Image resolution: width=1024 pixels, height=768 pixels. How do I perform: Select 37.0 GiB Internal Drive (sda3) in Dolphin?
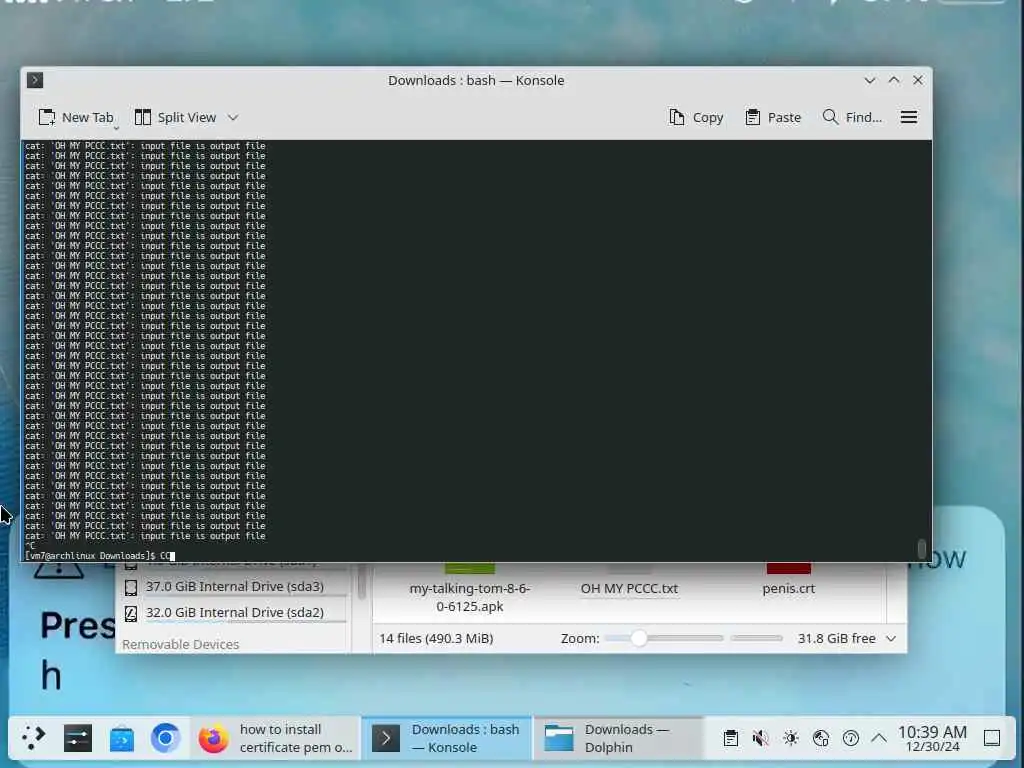coord(234,586)
